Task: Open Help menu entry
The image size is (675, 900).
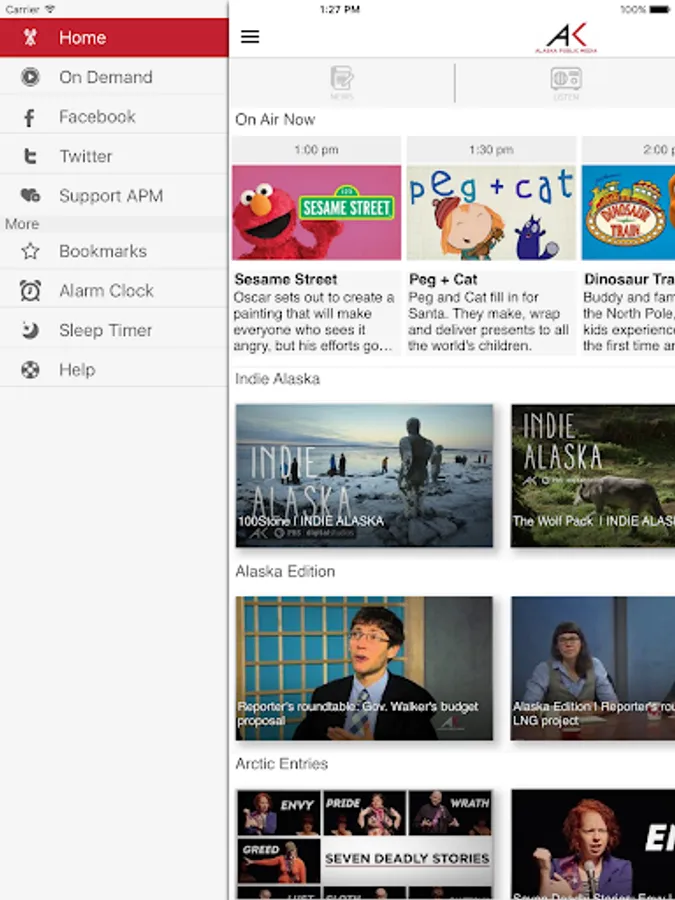Action: (114, 370)
